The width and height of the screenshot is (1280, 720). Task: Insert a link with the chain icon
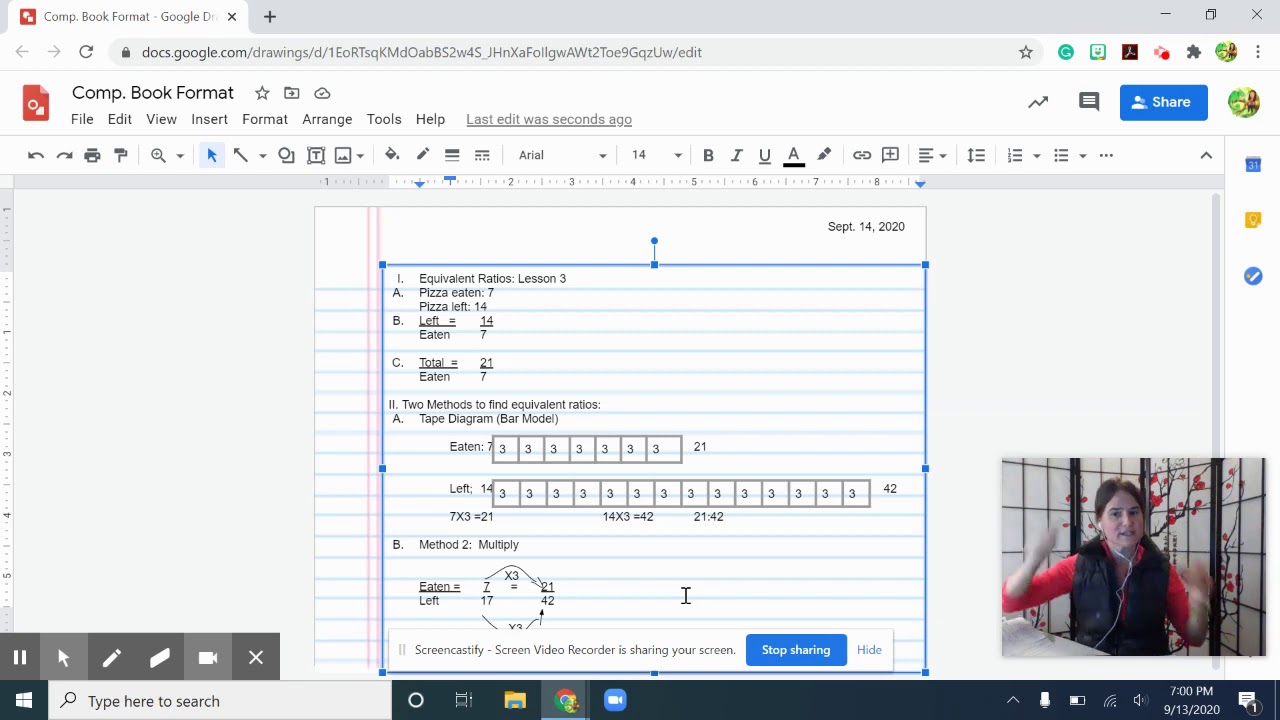[x=861, y=155]
